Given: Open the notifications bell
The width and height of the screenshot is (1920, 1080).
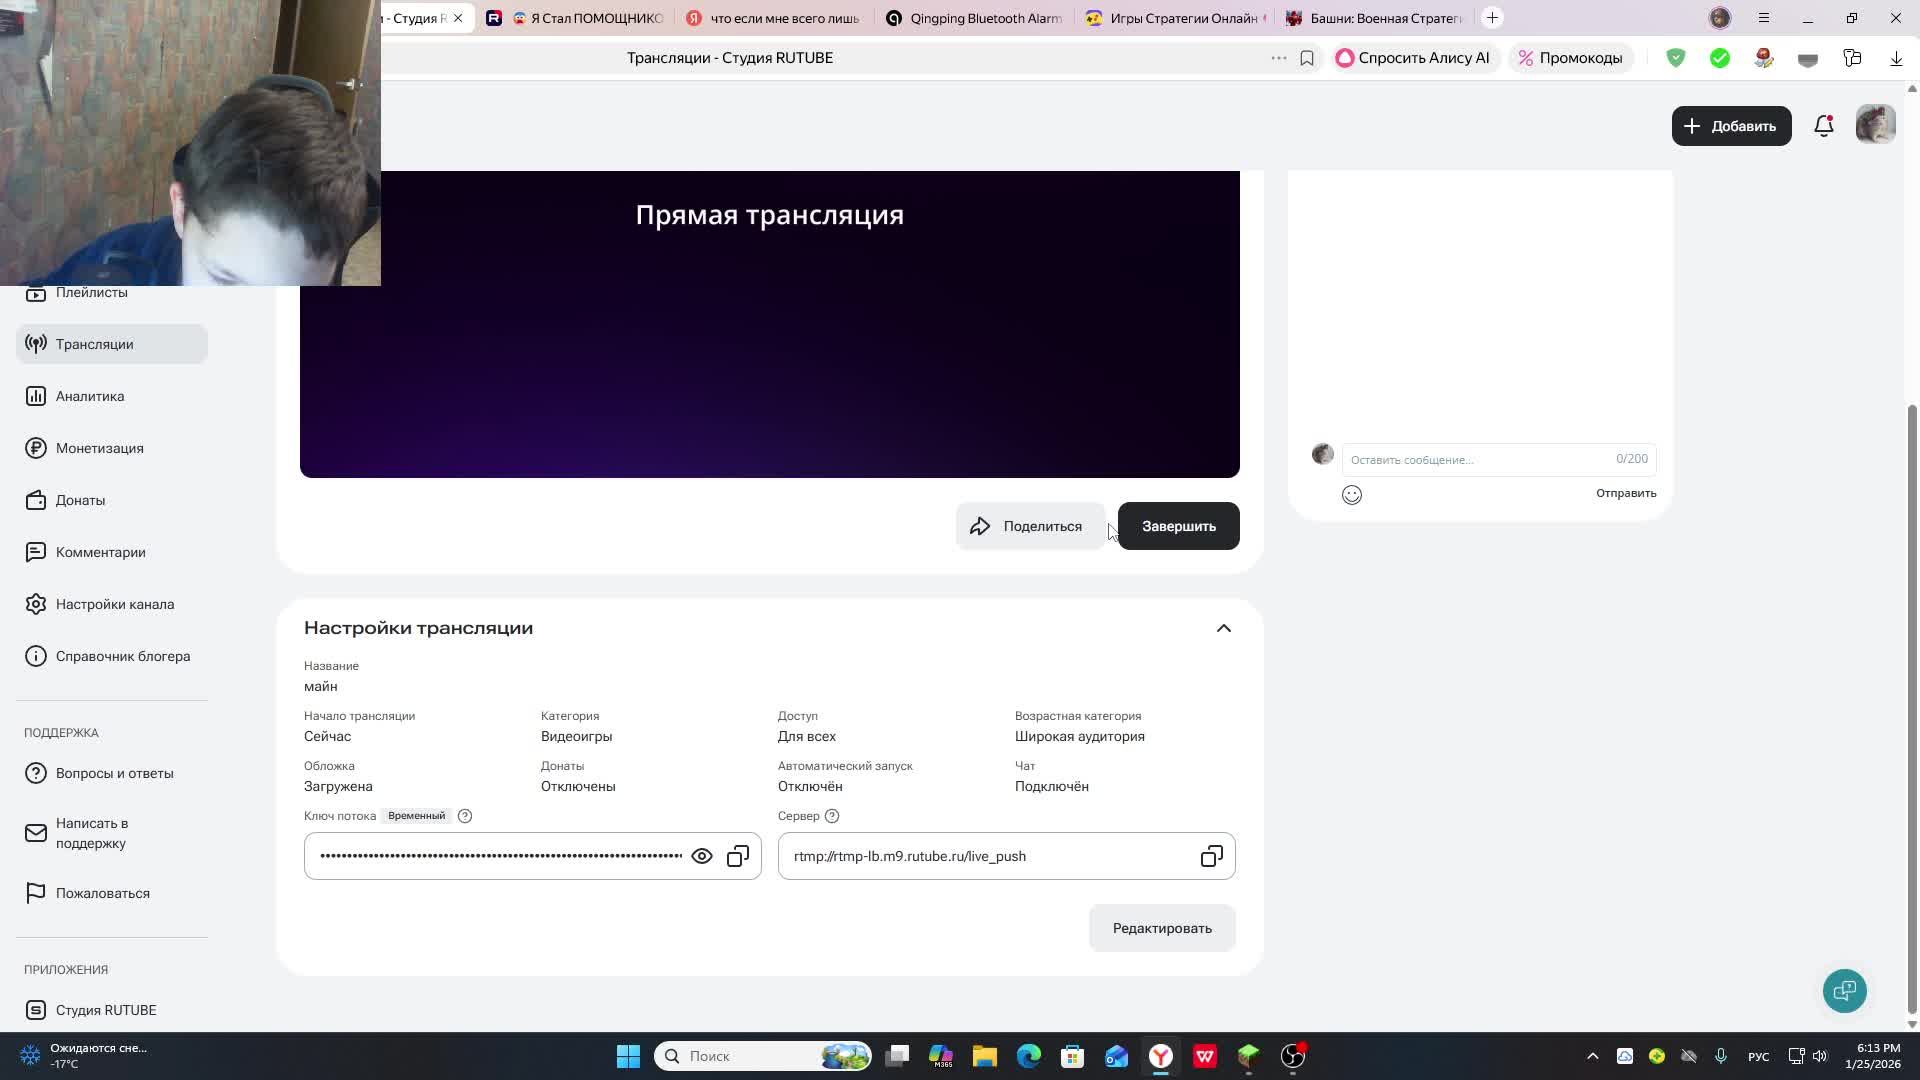Looking at the screenshot, I should (x=1823, y=126).
